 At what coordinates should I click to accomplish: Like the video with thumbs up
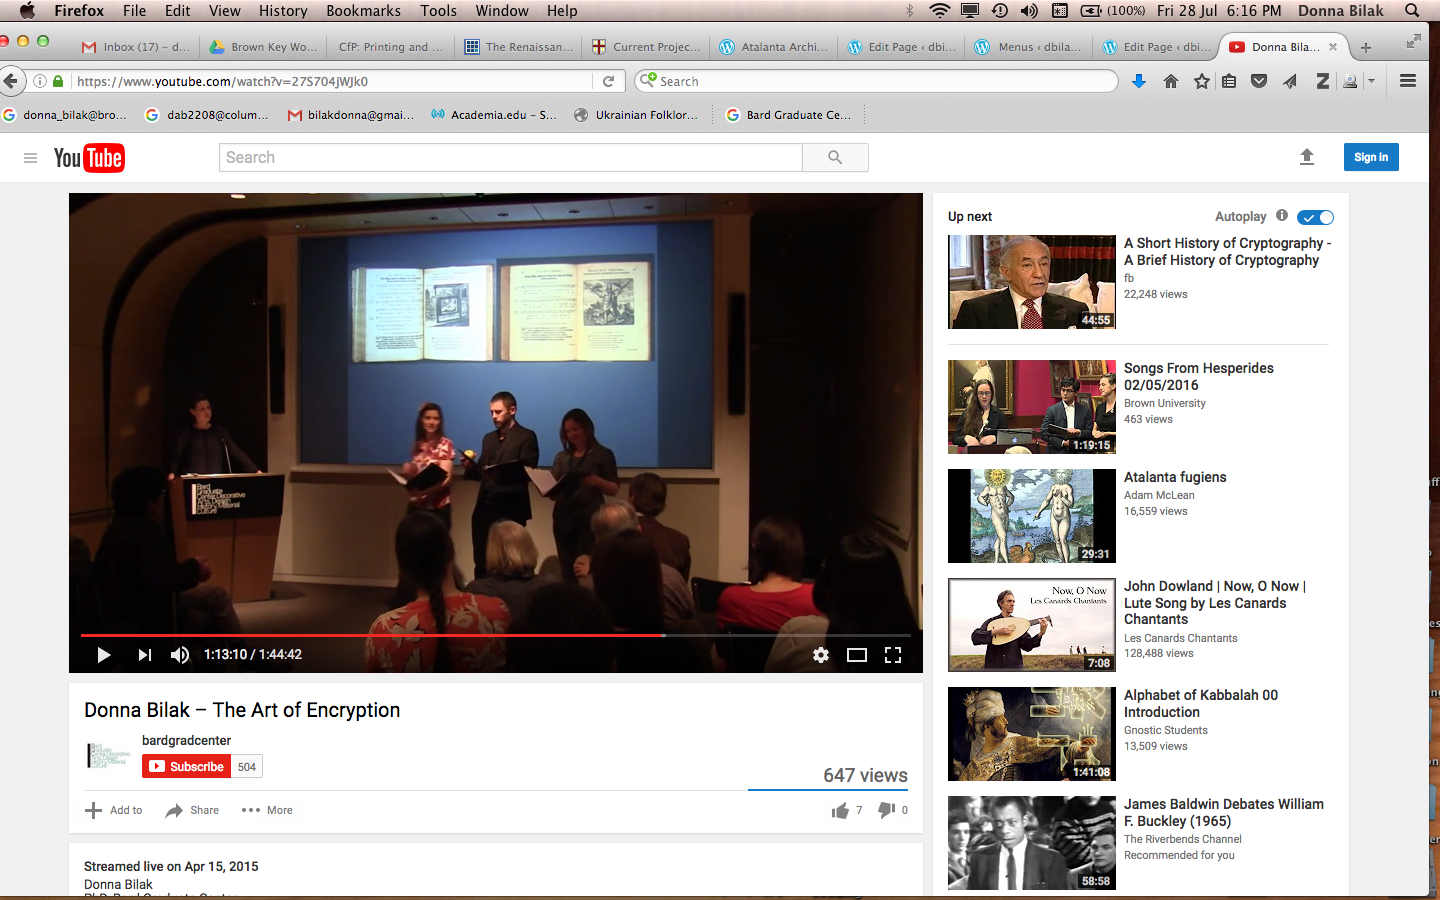tap(840, 810)
